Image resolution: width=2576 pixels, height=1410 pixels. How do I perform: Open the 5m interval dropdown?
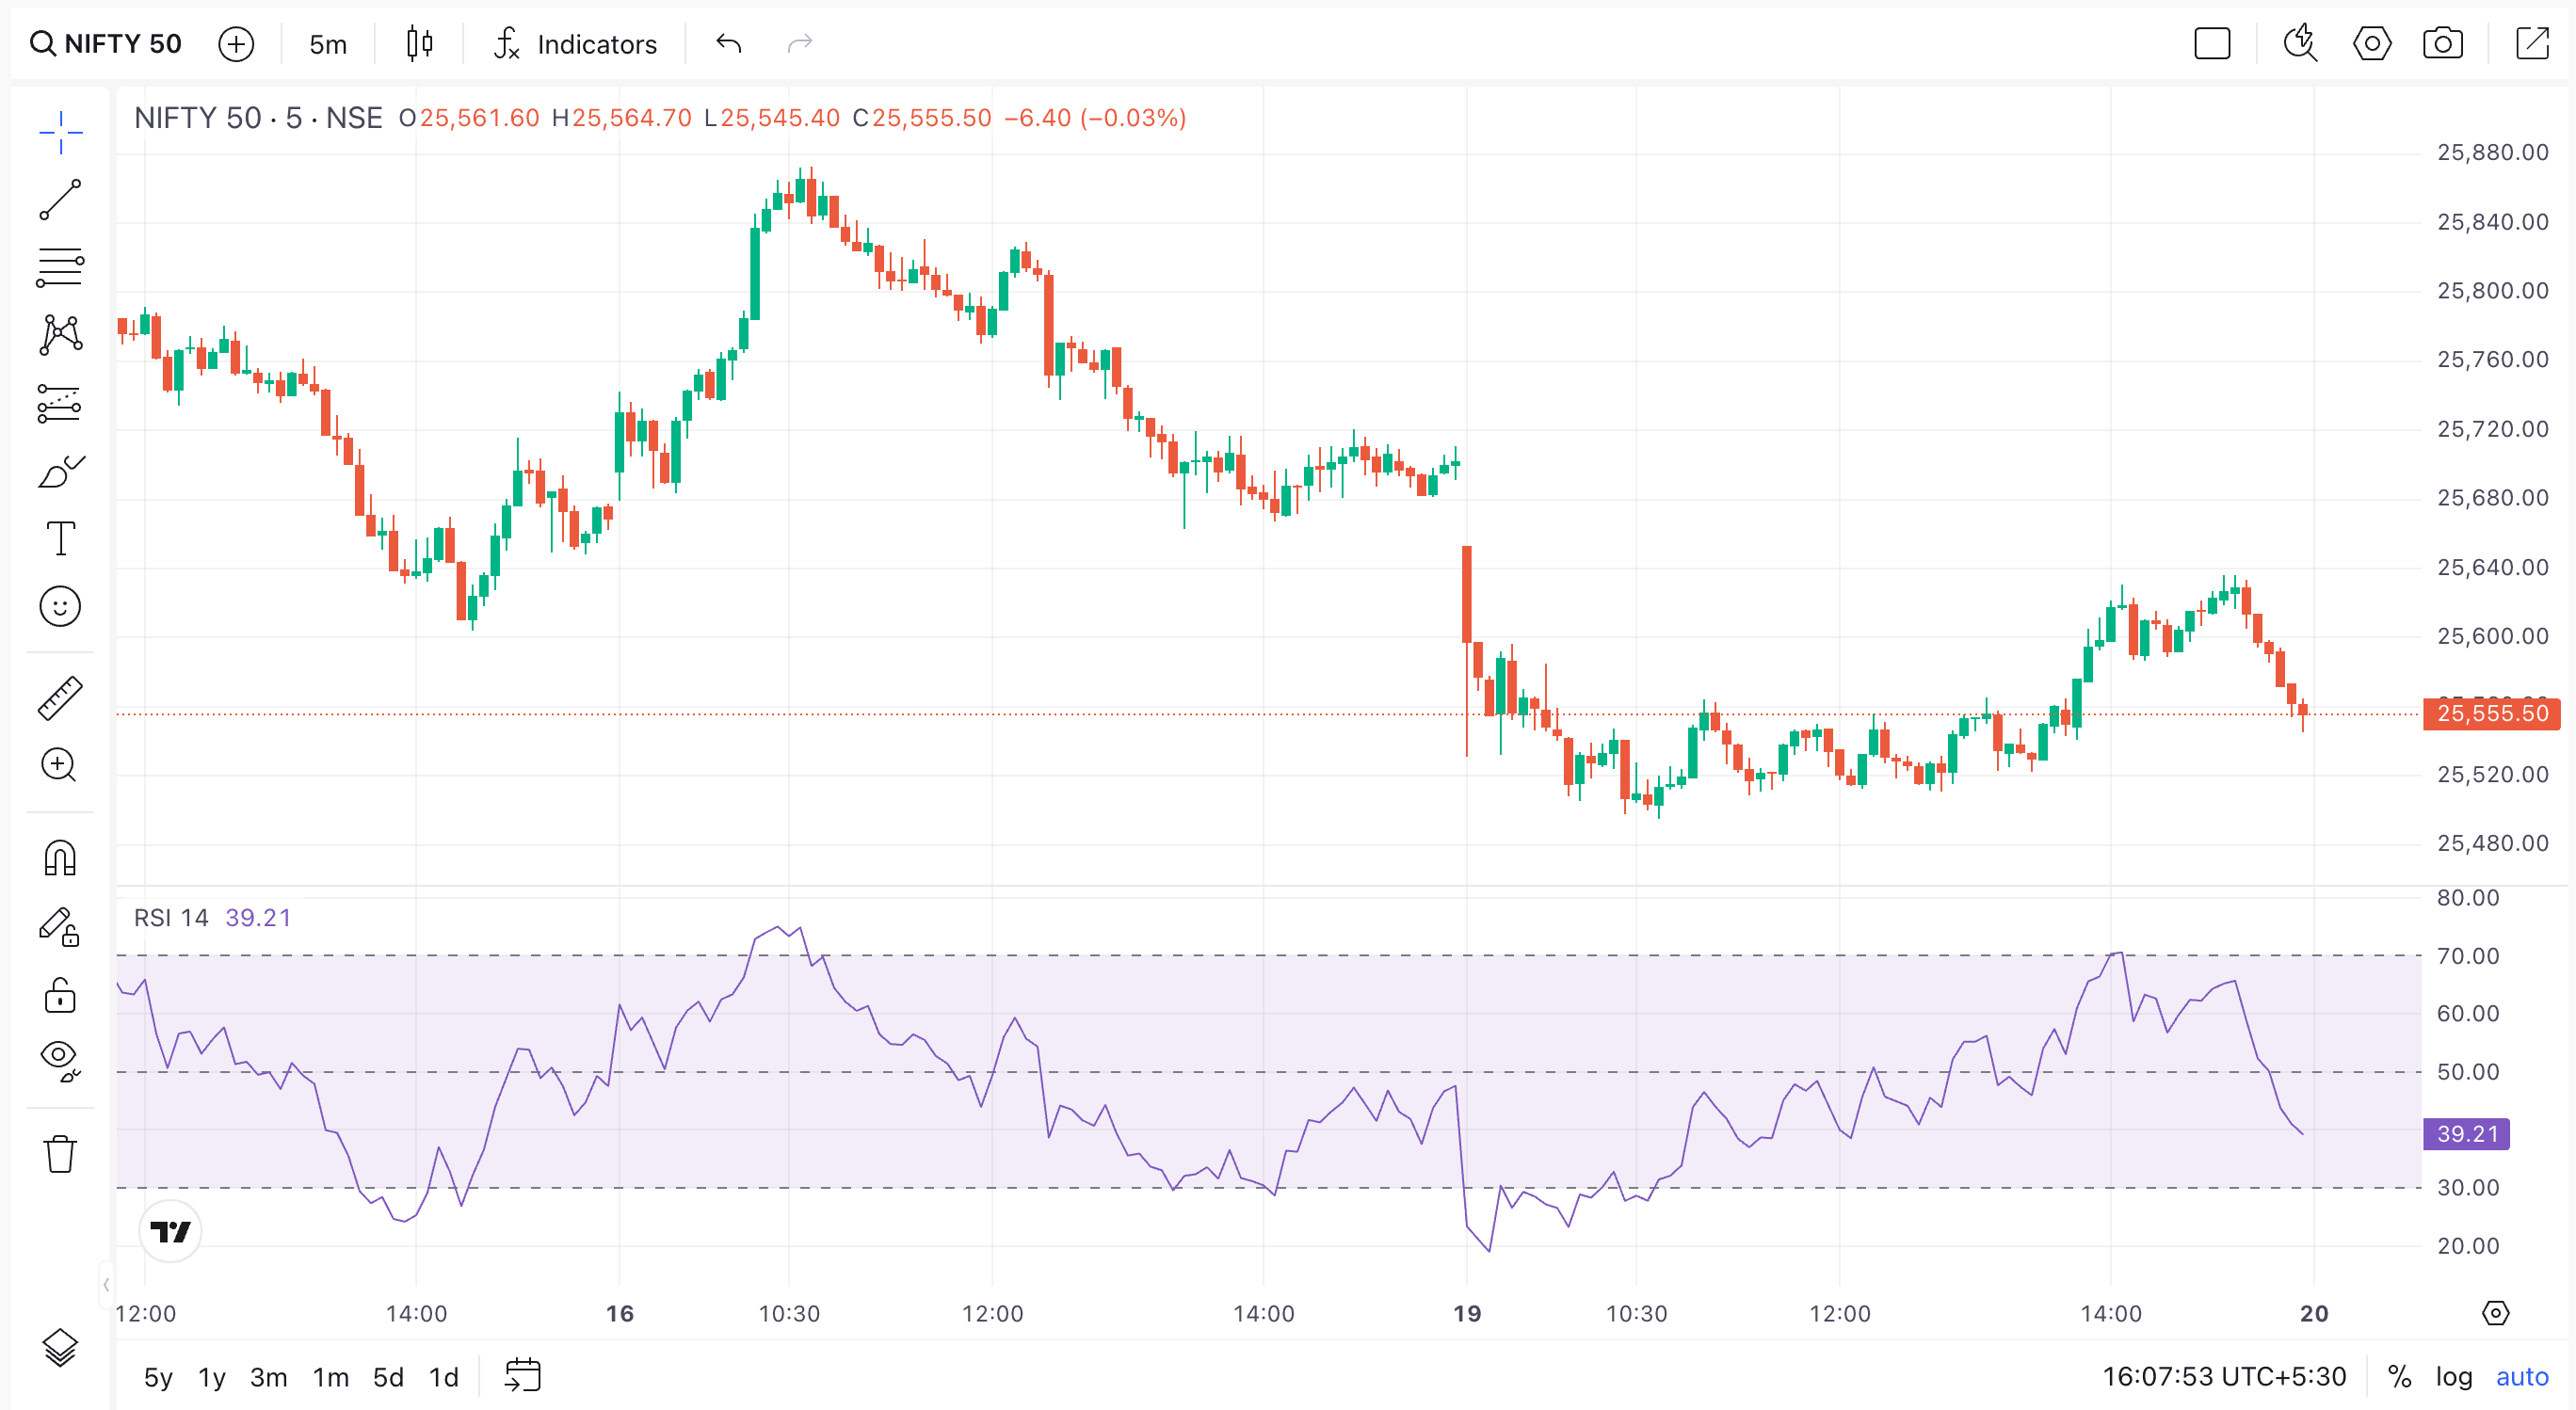tap(328, 44)
